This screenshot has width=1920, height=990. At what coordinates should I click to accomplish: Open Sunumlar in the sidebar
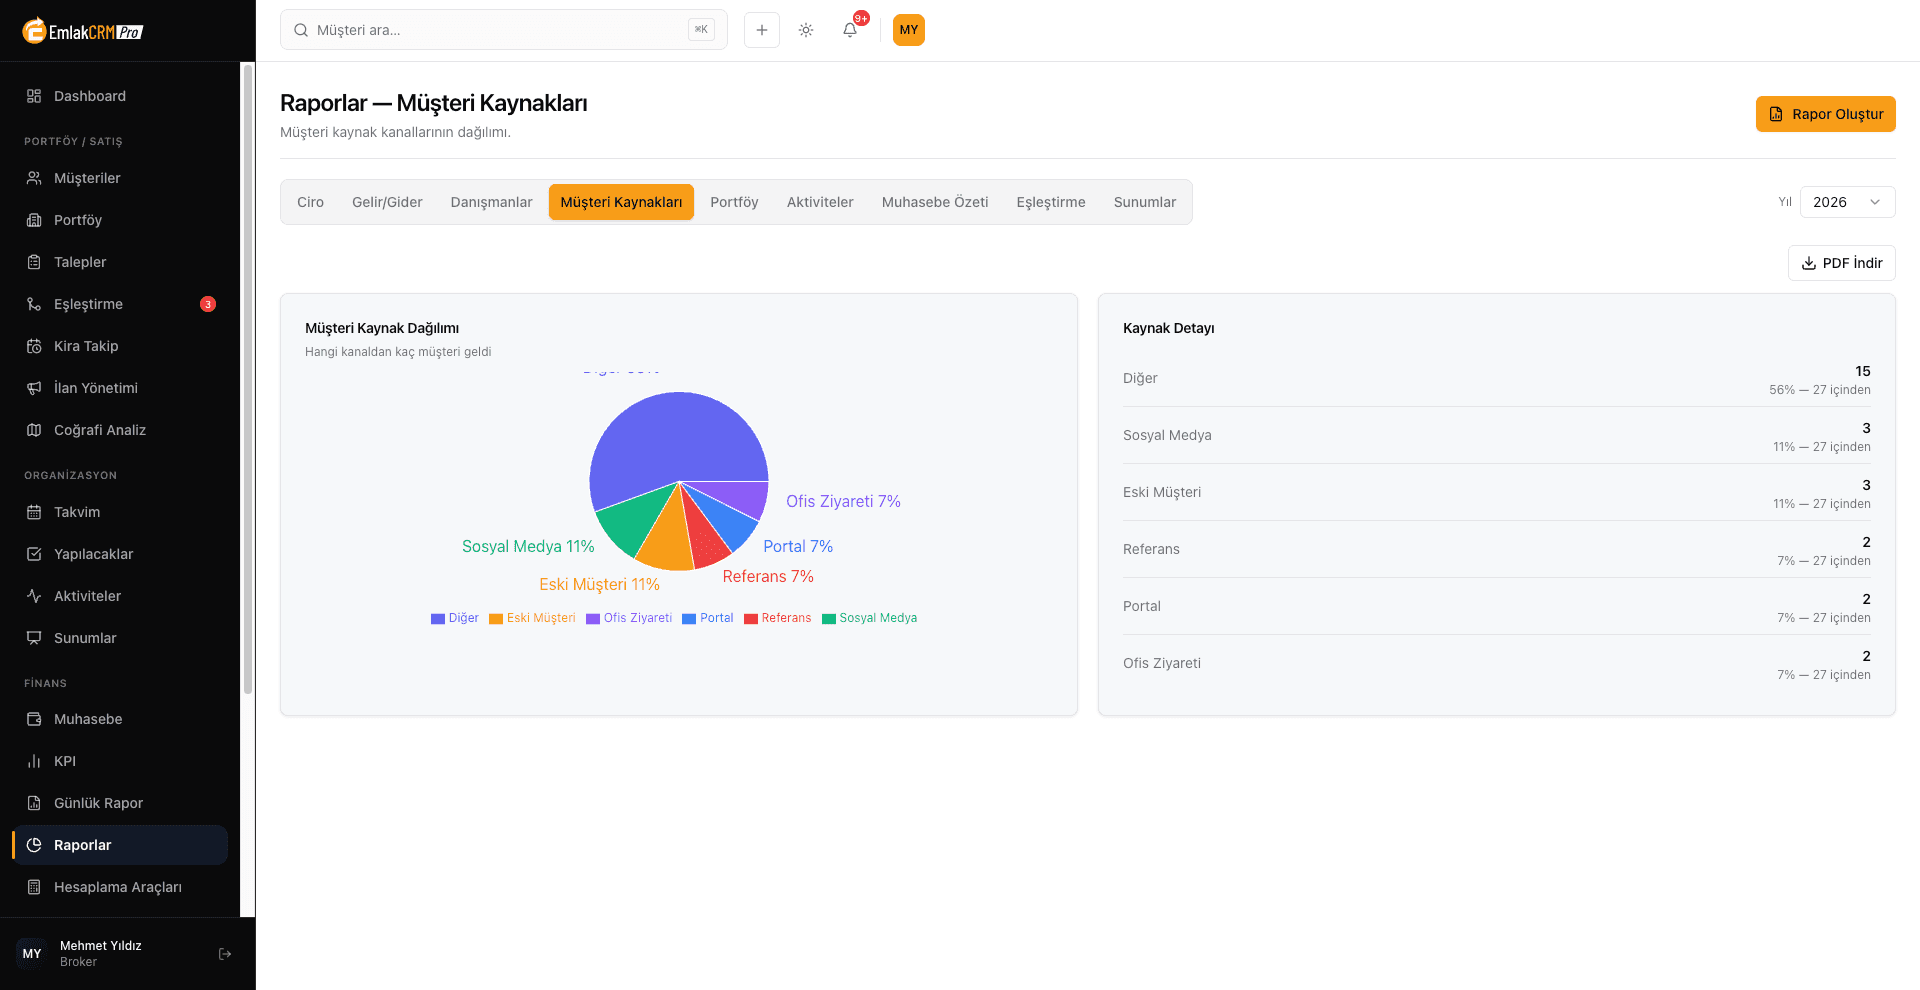point(120,638)
